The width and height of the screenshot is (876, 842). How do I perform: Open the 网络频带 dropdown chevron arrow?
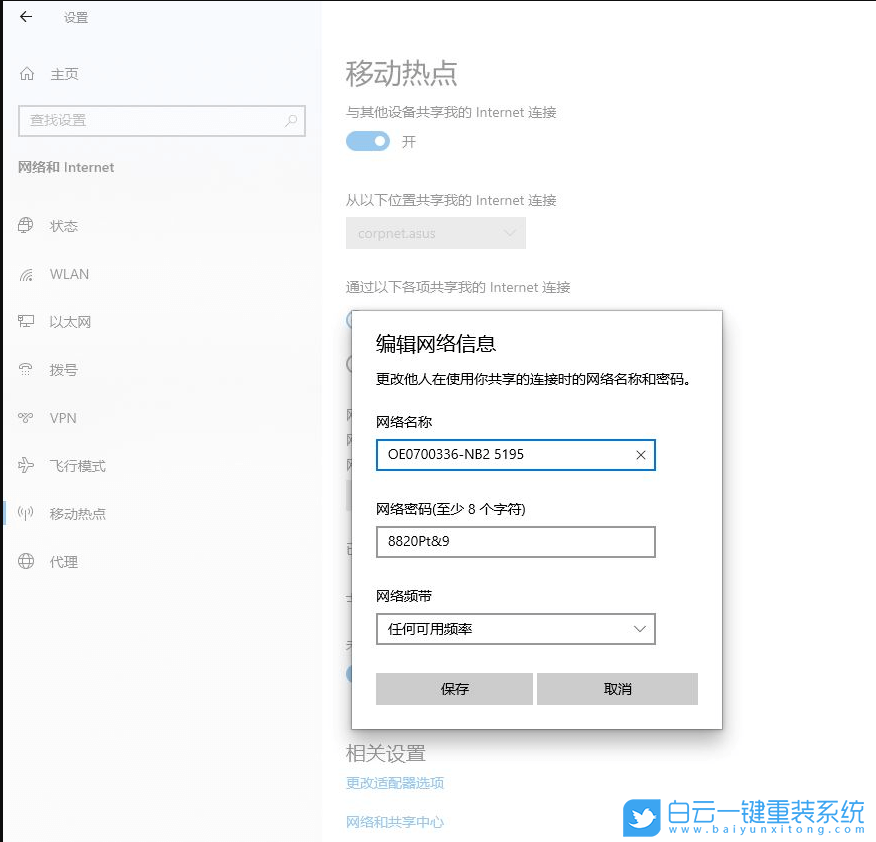coord(640,629)
